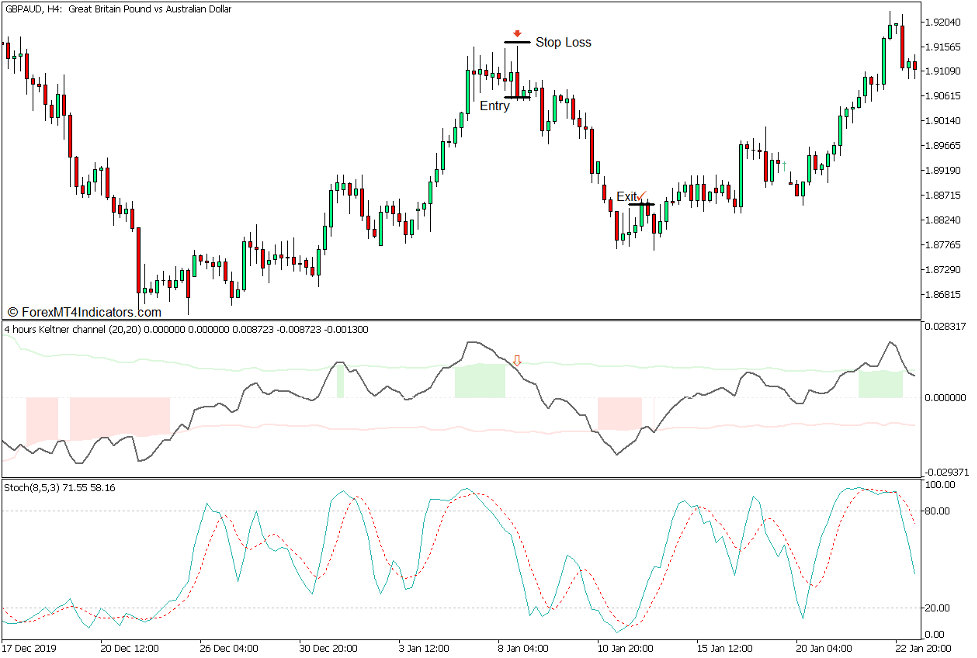
Task: Click the Stop Loss text label
Action: point(564,42)
